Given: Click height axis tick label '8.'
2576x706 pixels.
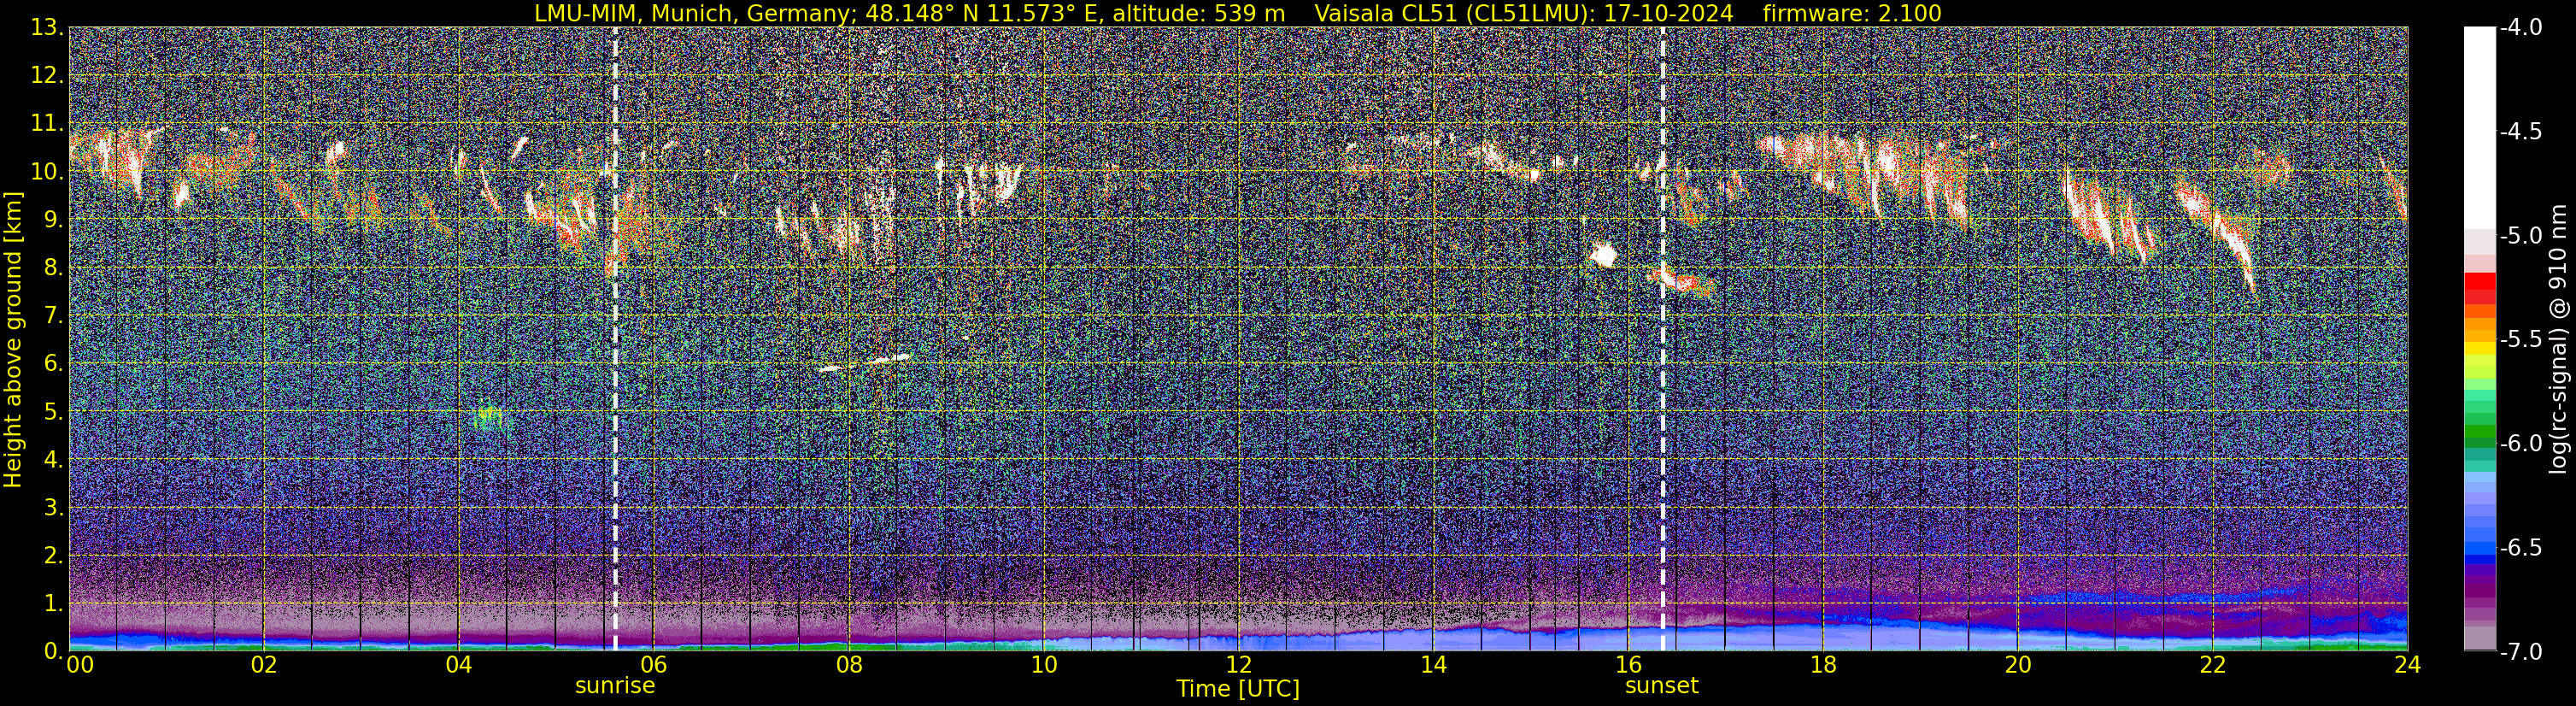Looking at the screenshot, I should [53, 268].
